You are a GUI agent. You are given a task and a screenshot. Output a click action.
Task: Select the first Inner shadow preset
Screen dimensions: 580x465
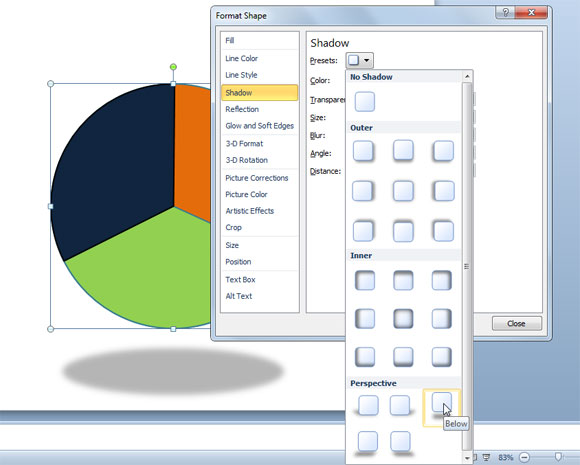(365, 280)
